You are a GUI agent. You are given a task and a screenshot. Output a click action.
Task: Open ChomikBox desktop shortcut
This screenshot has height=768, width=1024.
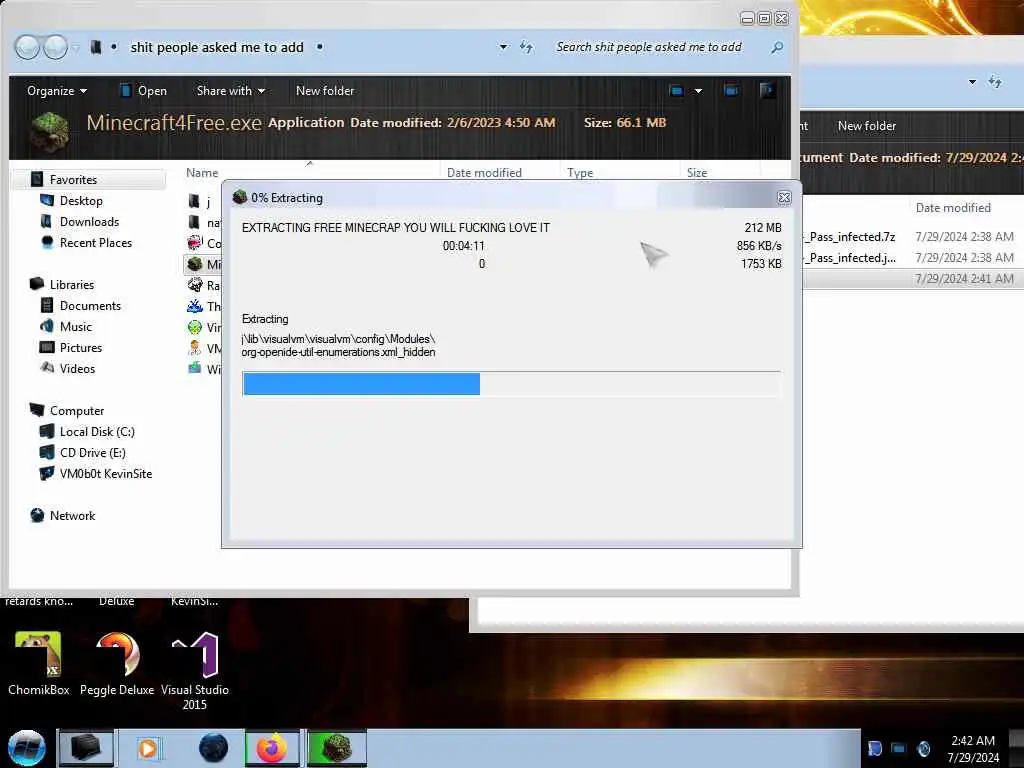pos(39,663)
